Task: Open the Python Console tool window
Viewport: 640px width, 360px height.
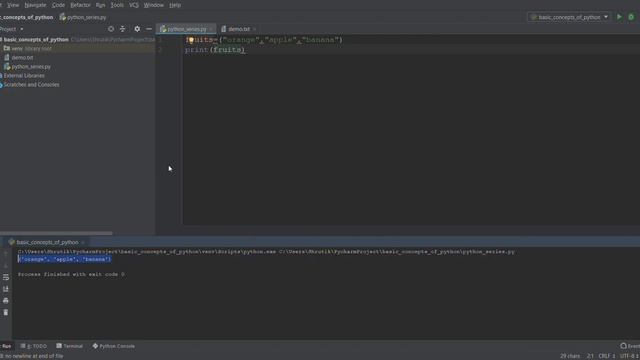Action: point(113,346)
